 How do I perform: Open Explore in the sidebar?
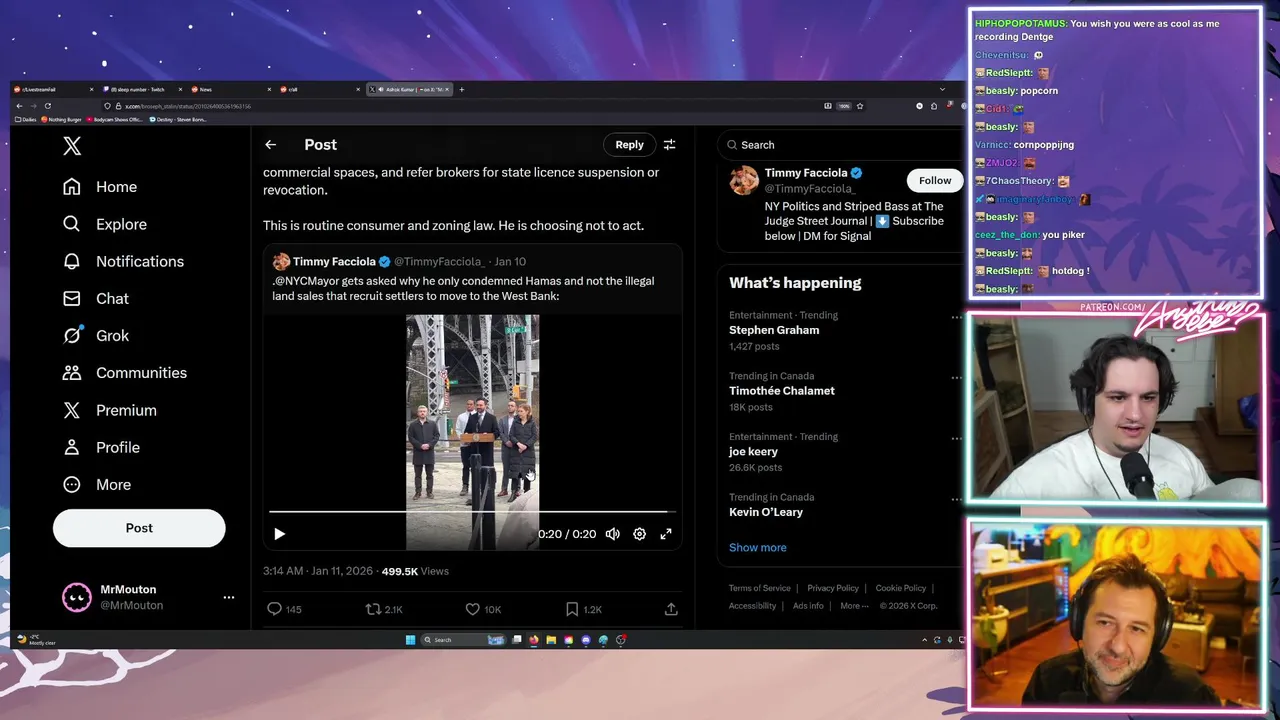point(105,224)
